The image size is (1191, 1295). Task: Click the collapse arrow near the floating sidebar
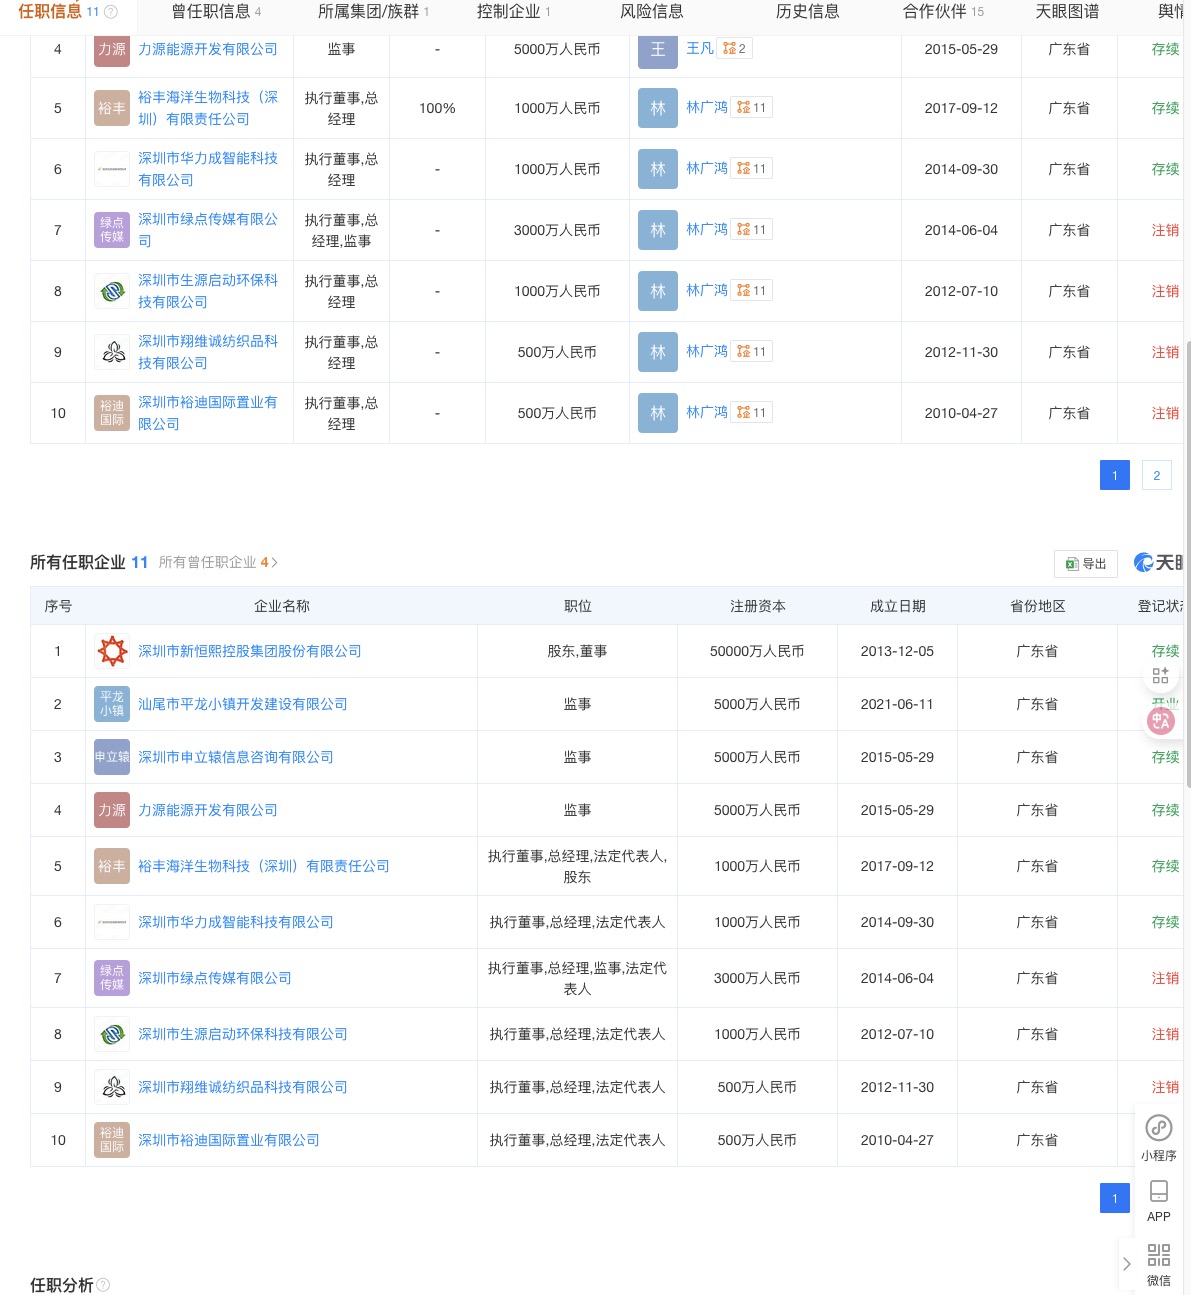tap(1127, 1262)
